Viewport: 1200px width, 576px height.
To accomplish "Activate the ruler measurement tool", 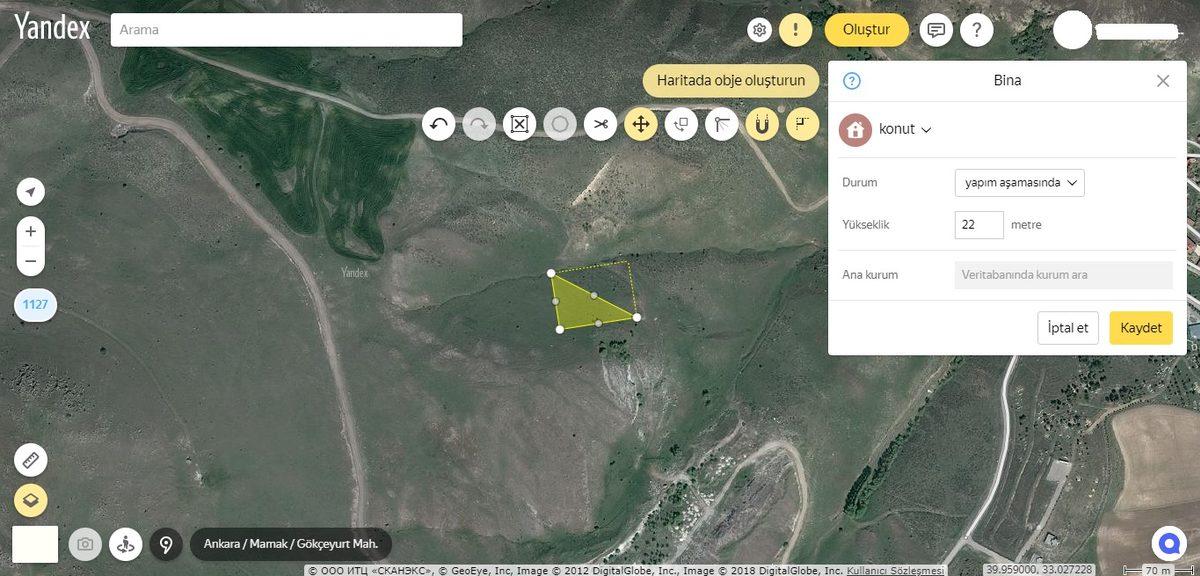I will pyautogui.click(x=30, y=459).
